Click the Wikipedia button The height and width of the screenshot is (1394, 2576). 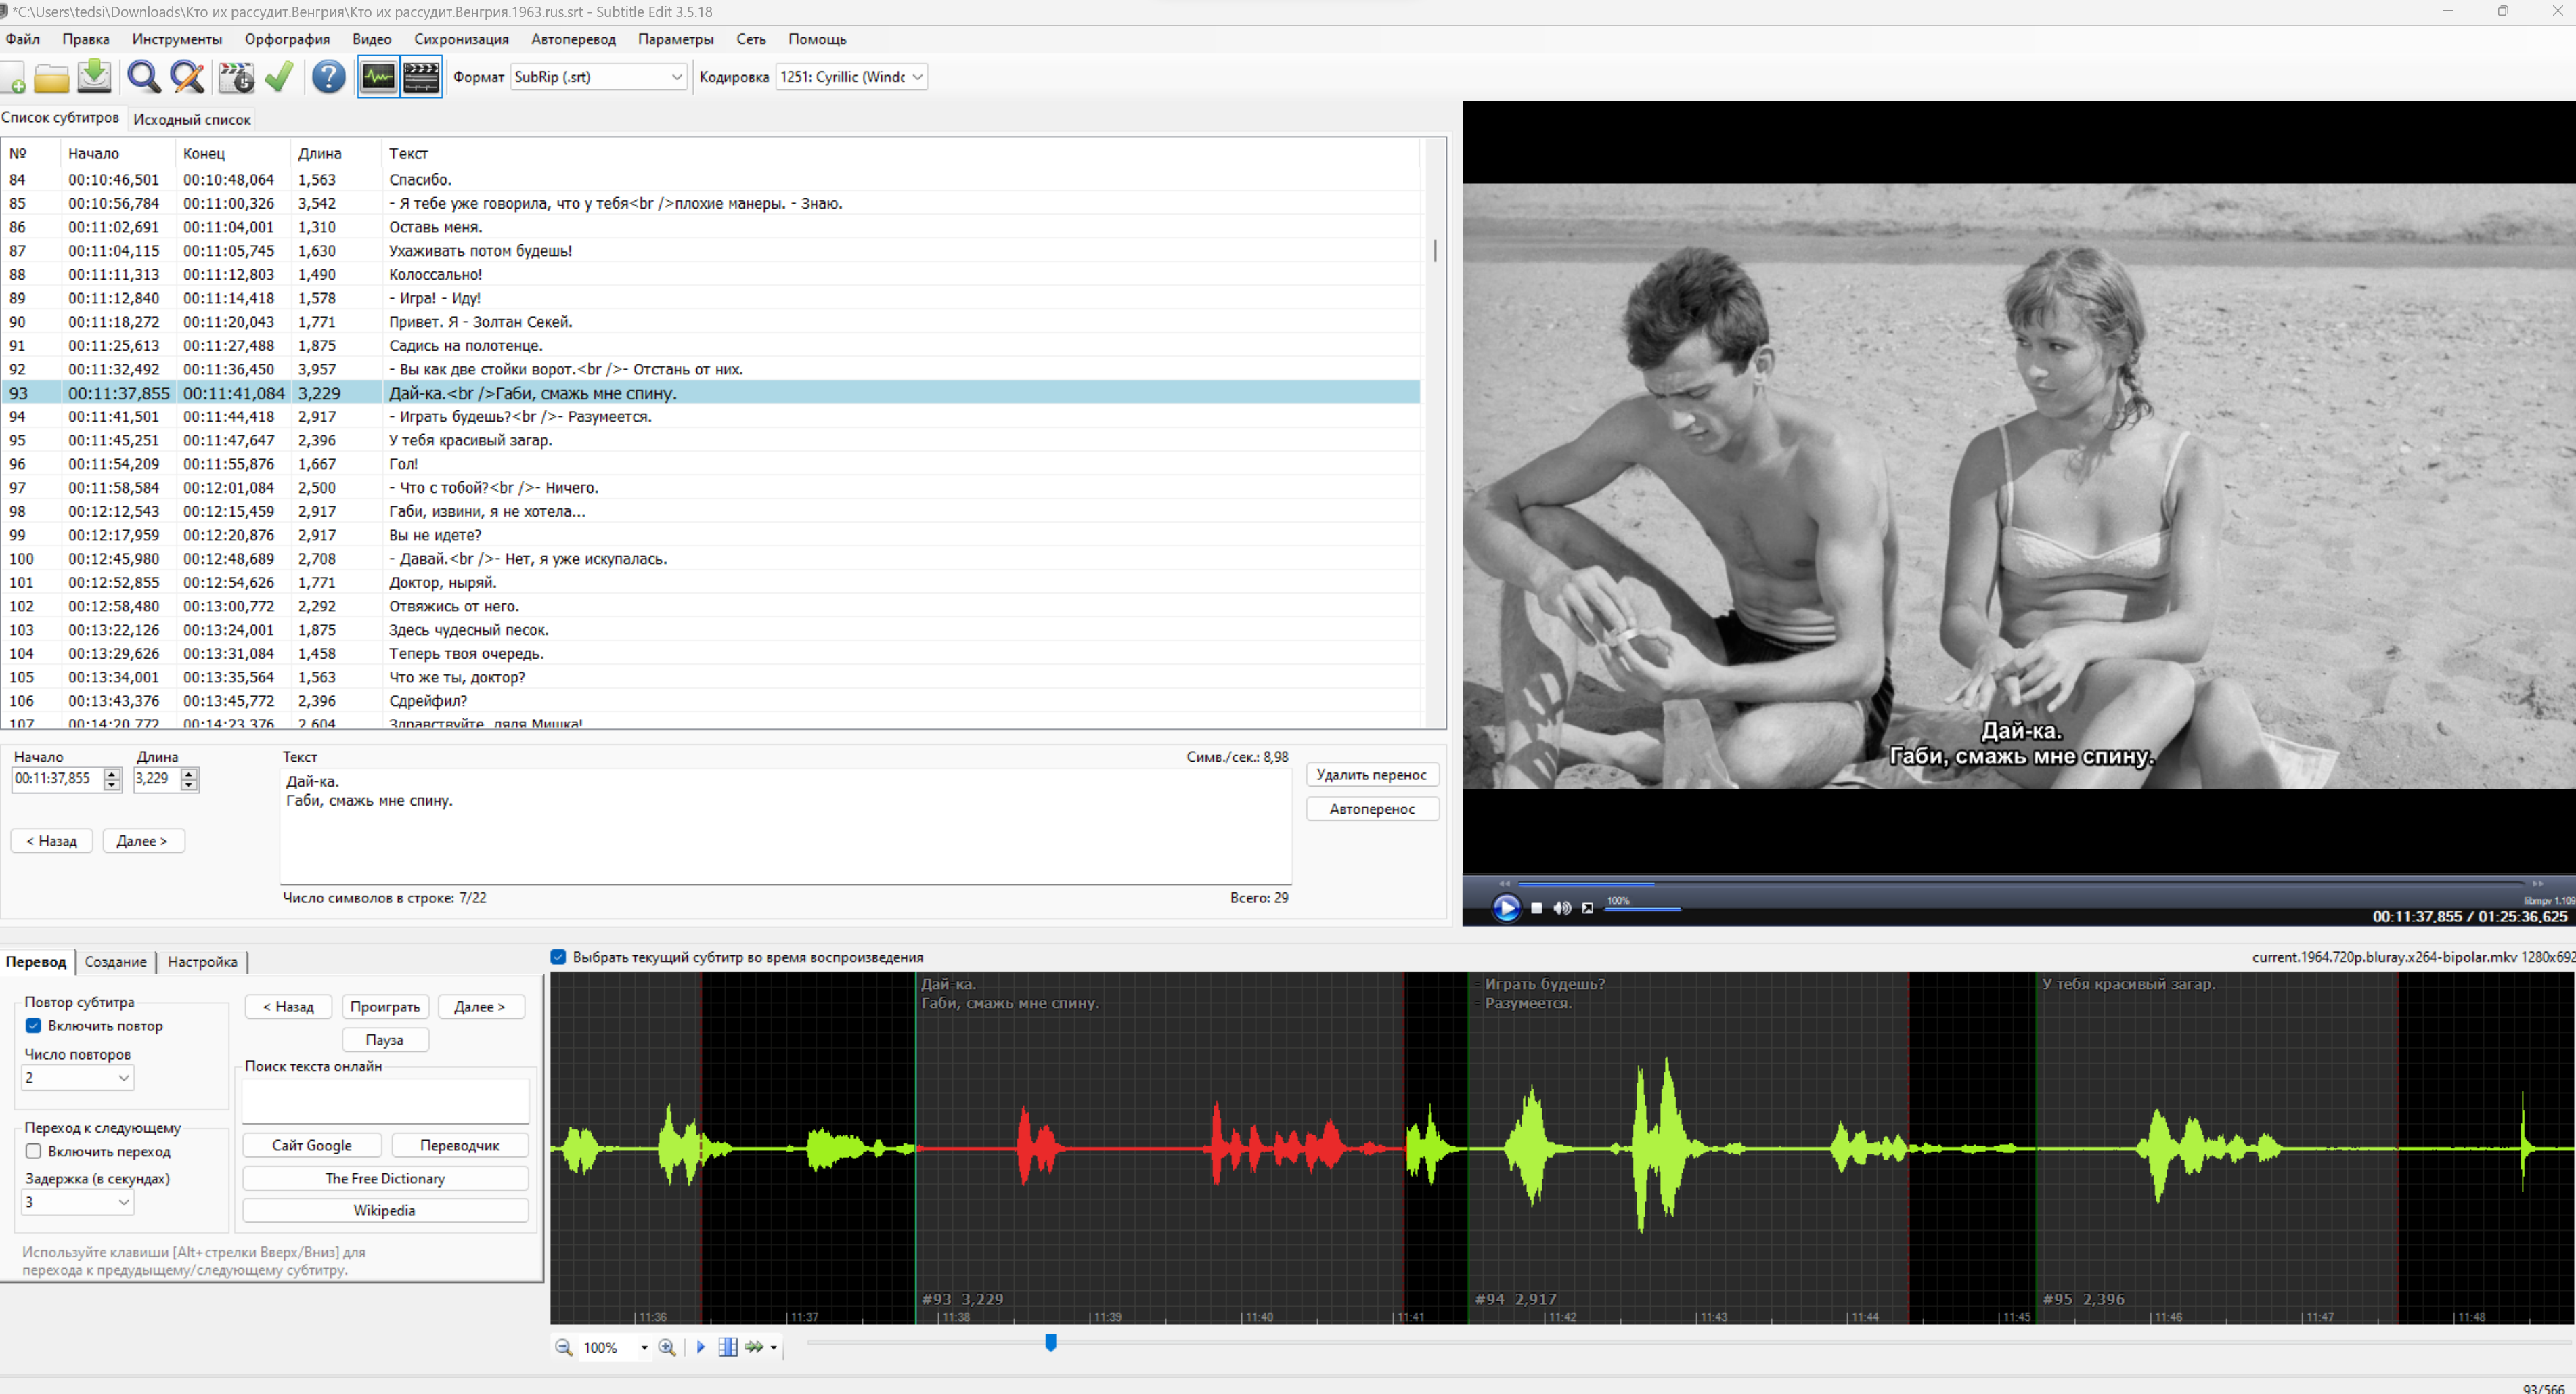(x=385, y=1210)
